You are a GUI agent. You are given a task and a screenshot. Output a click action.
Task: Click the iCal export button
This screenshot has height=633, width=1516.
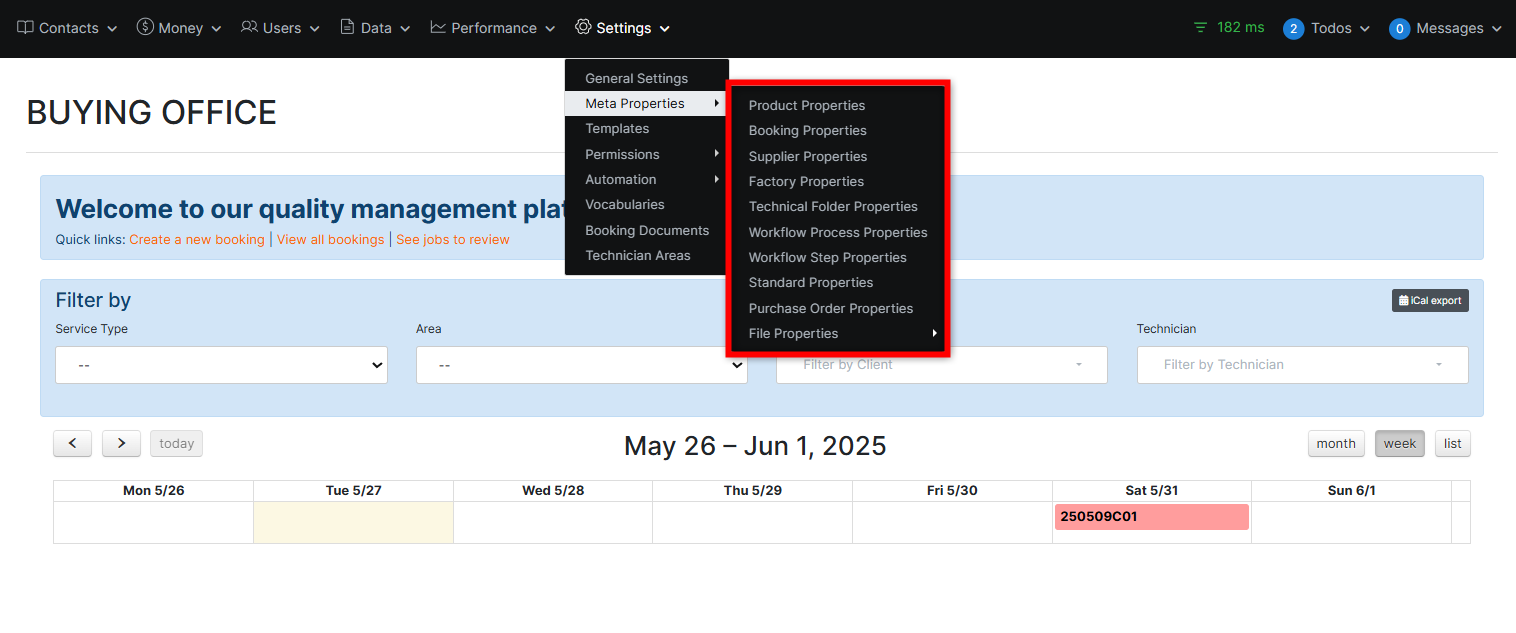tap(1429, 300)
